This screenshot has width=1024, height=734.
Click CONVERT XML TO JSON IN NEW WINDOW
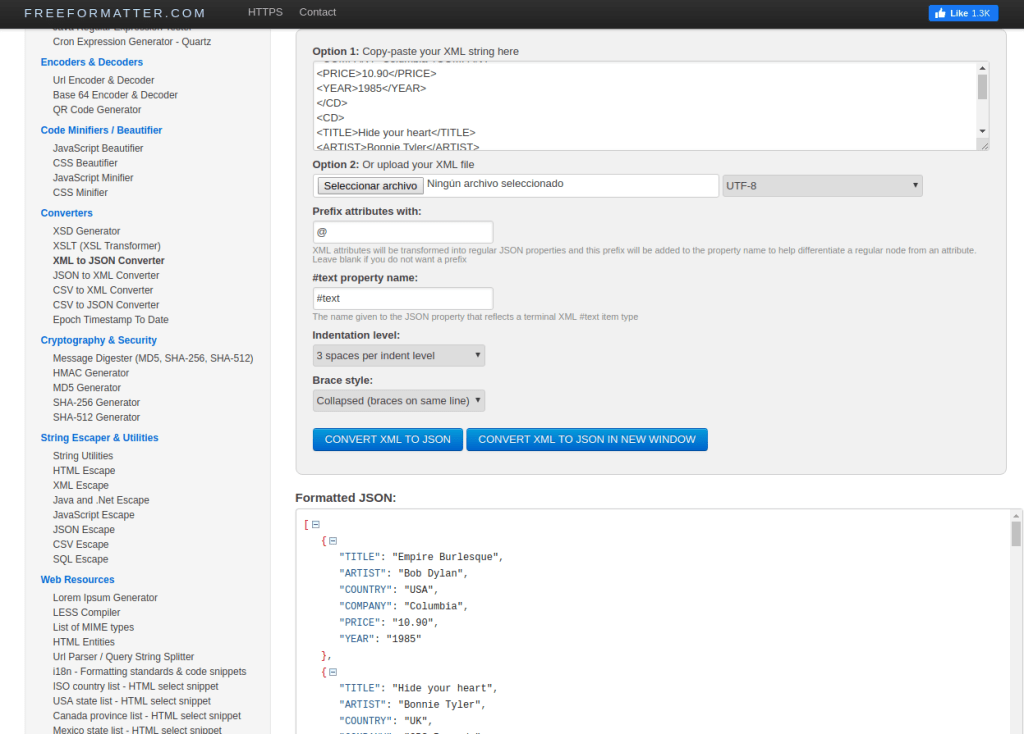[586, 439]
